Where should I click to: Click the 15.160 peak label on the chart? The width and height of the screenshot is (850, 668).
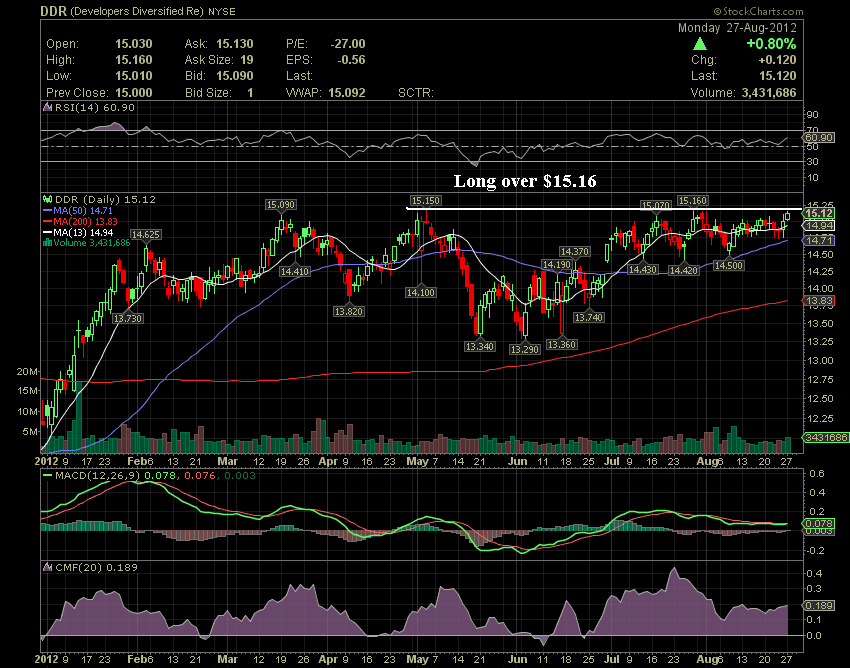[x=693, y=201]
